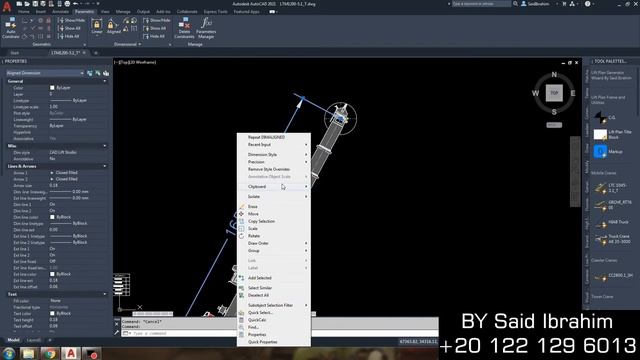This screenshot has width=640, height=360.
Task: Expand the Dimensional ribbon panel dropdown
Action: tap(128, 44)
